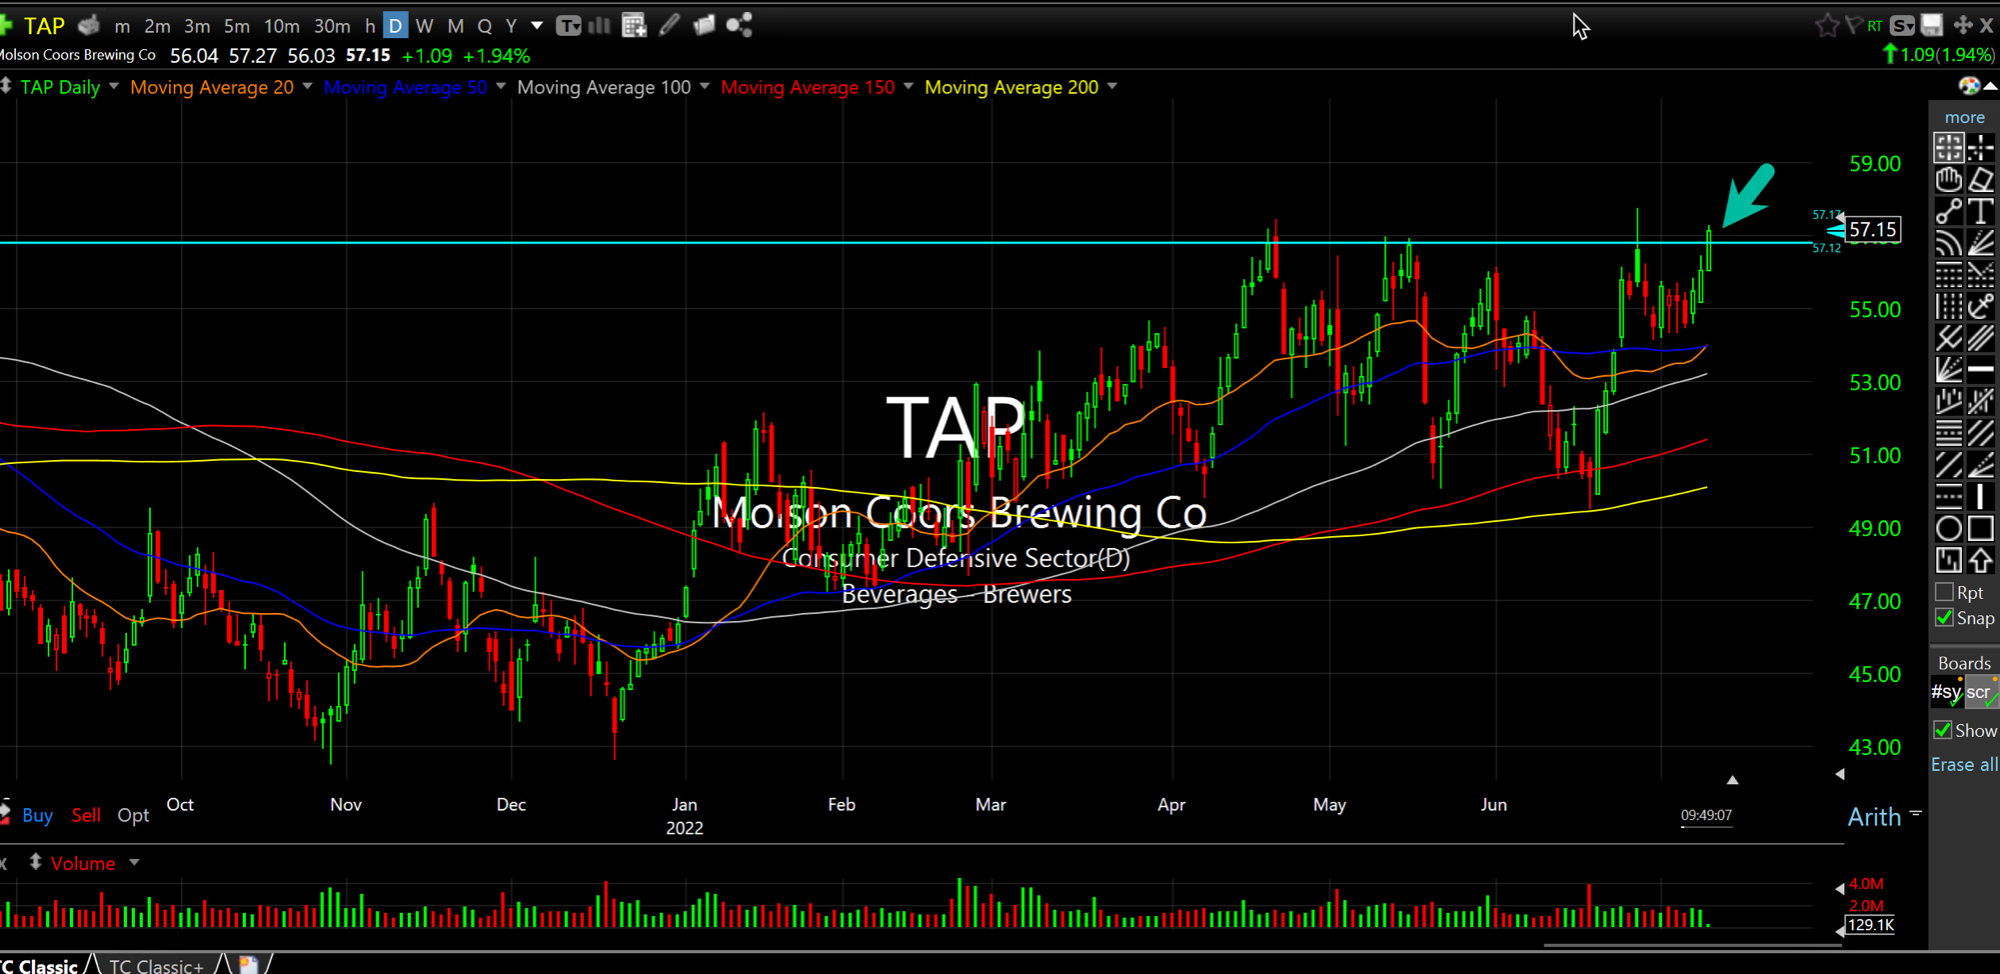Click the TAP ticker symbol

[x=44, y=26]
